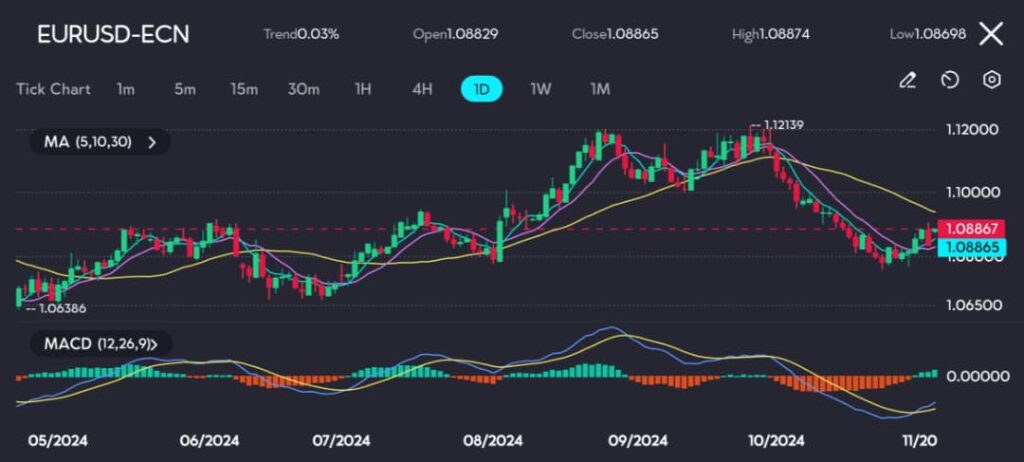Image resolution: width=1024 pixels, height=462 pixels.
Task: Close the EURUSD-ECN chart panel
Action: pos(990,34)
